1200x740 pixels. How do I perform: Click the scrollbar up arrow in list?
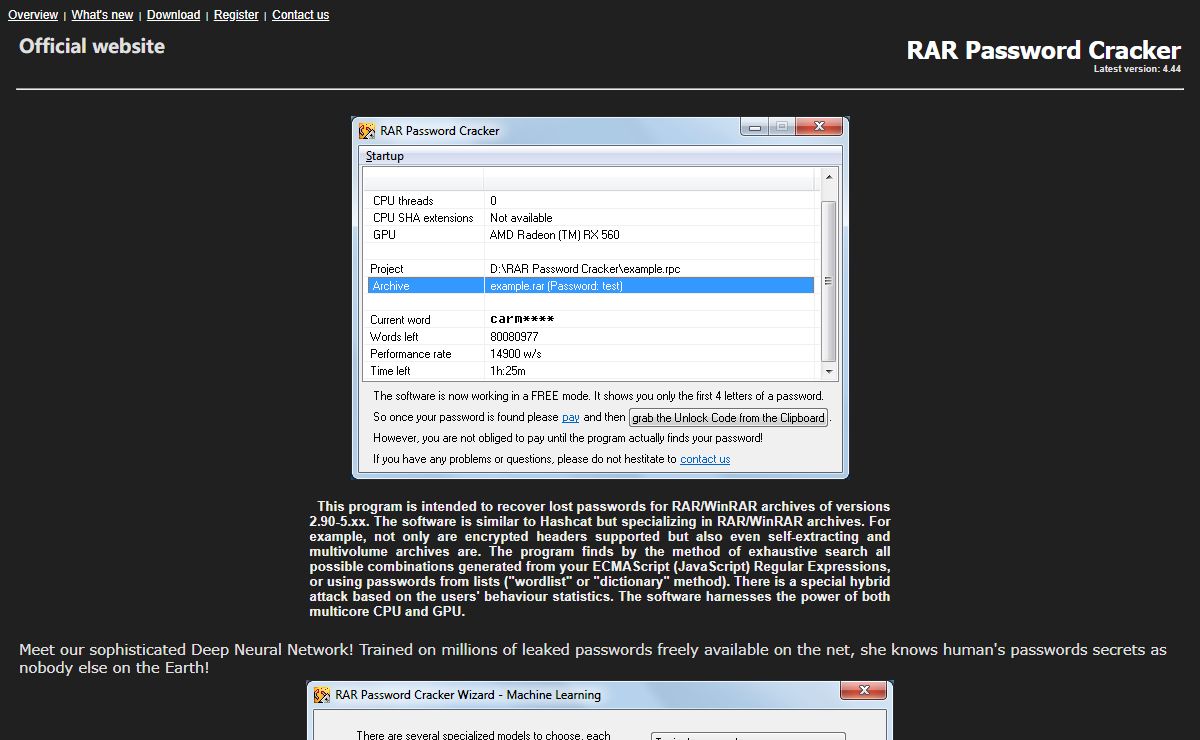coord(828,178)
